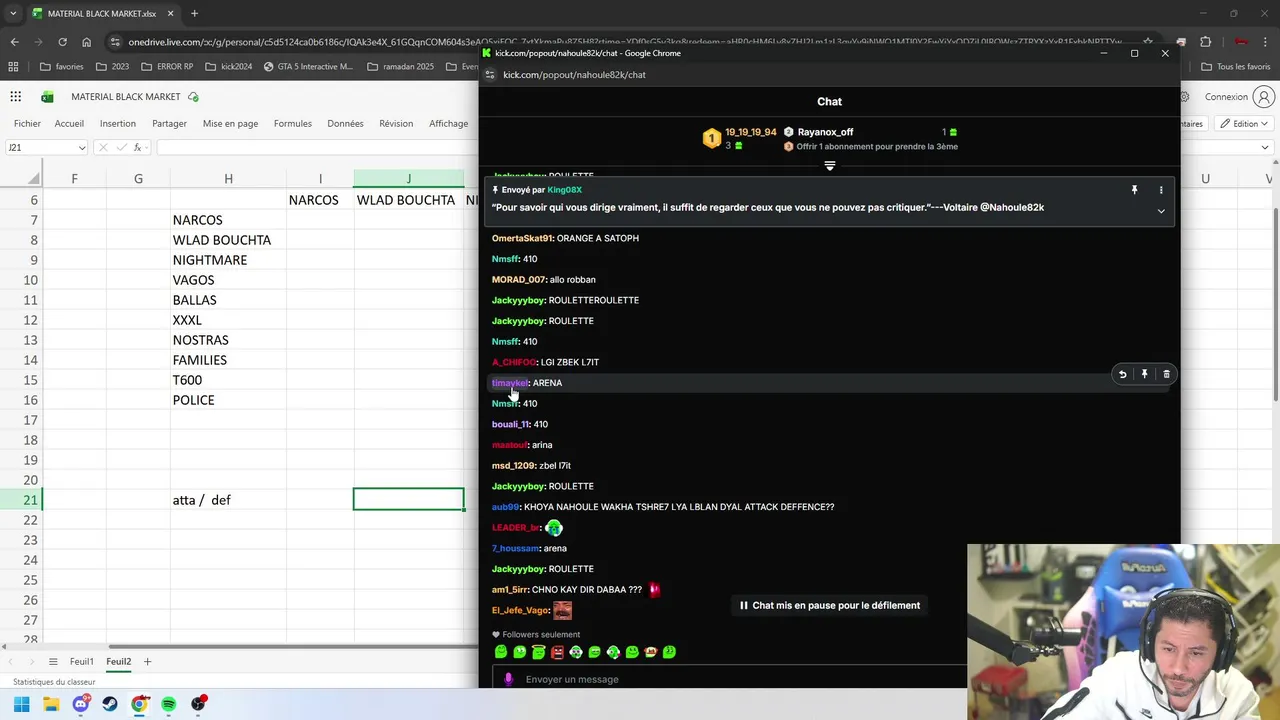This screenshot has width=1280, height=720.
Task: Insert the red angry Kick emote
Action: pyautogui.click(x=557, y=652)
